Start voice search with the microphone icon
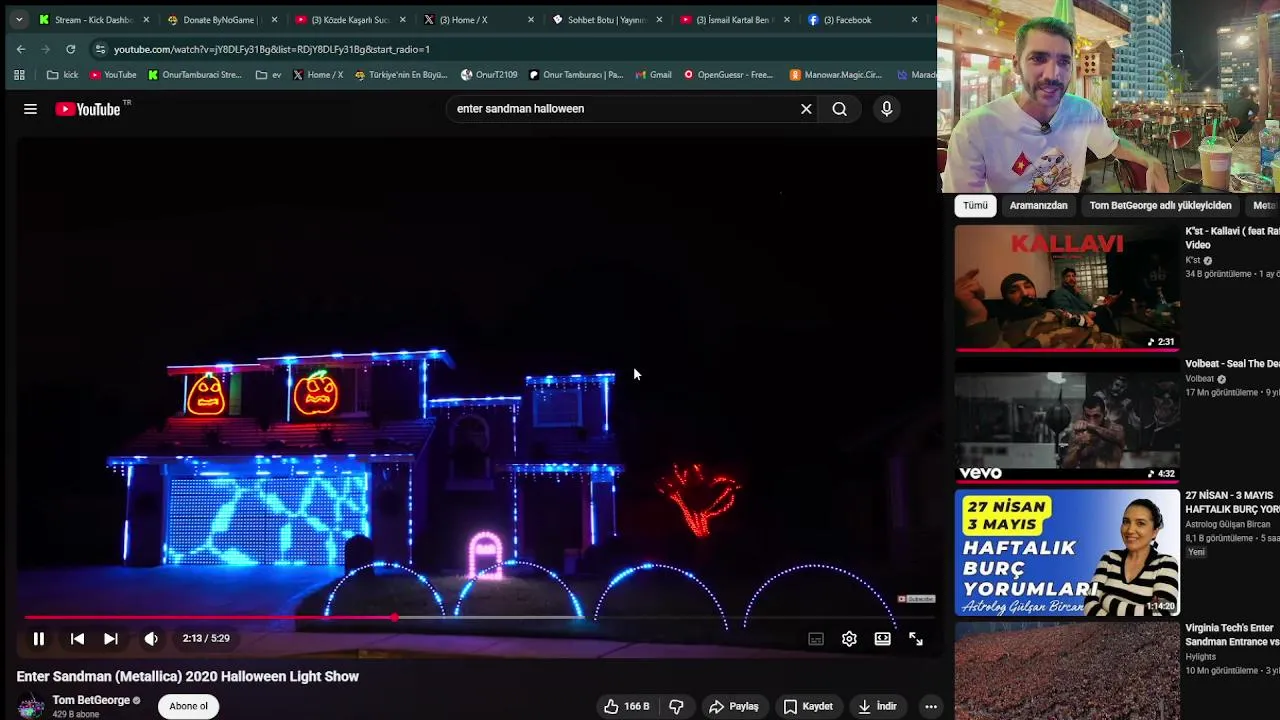This screenshot has width=1280, height=720. click(x=886, y=109)
